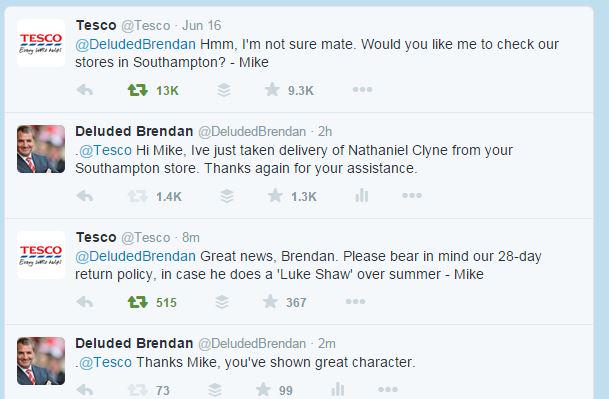The image size is (609, 399).
Task: Reply to Tesco's Jun 16 tweet
Action: pyautogui.click(x=85, y=90)
